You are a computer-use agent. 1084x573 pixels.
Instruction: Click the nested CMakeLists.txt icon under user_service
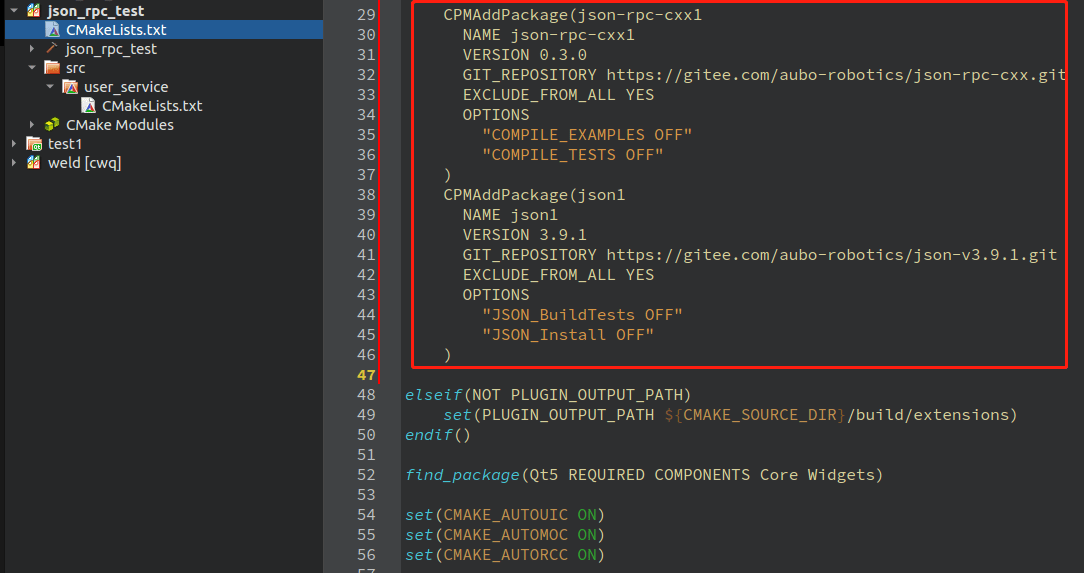[88, 106]
